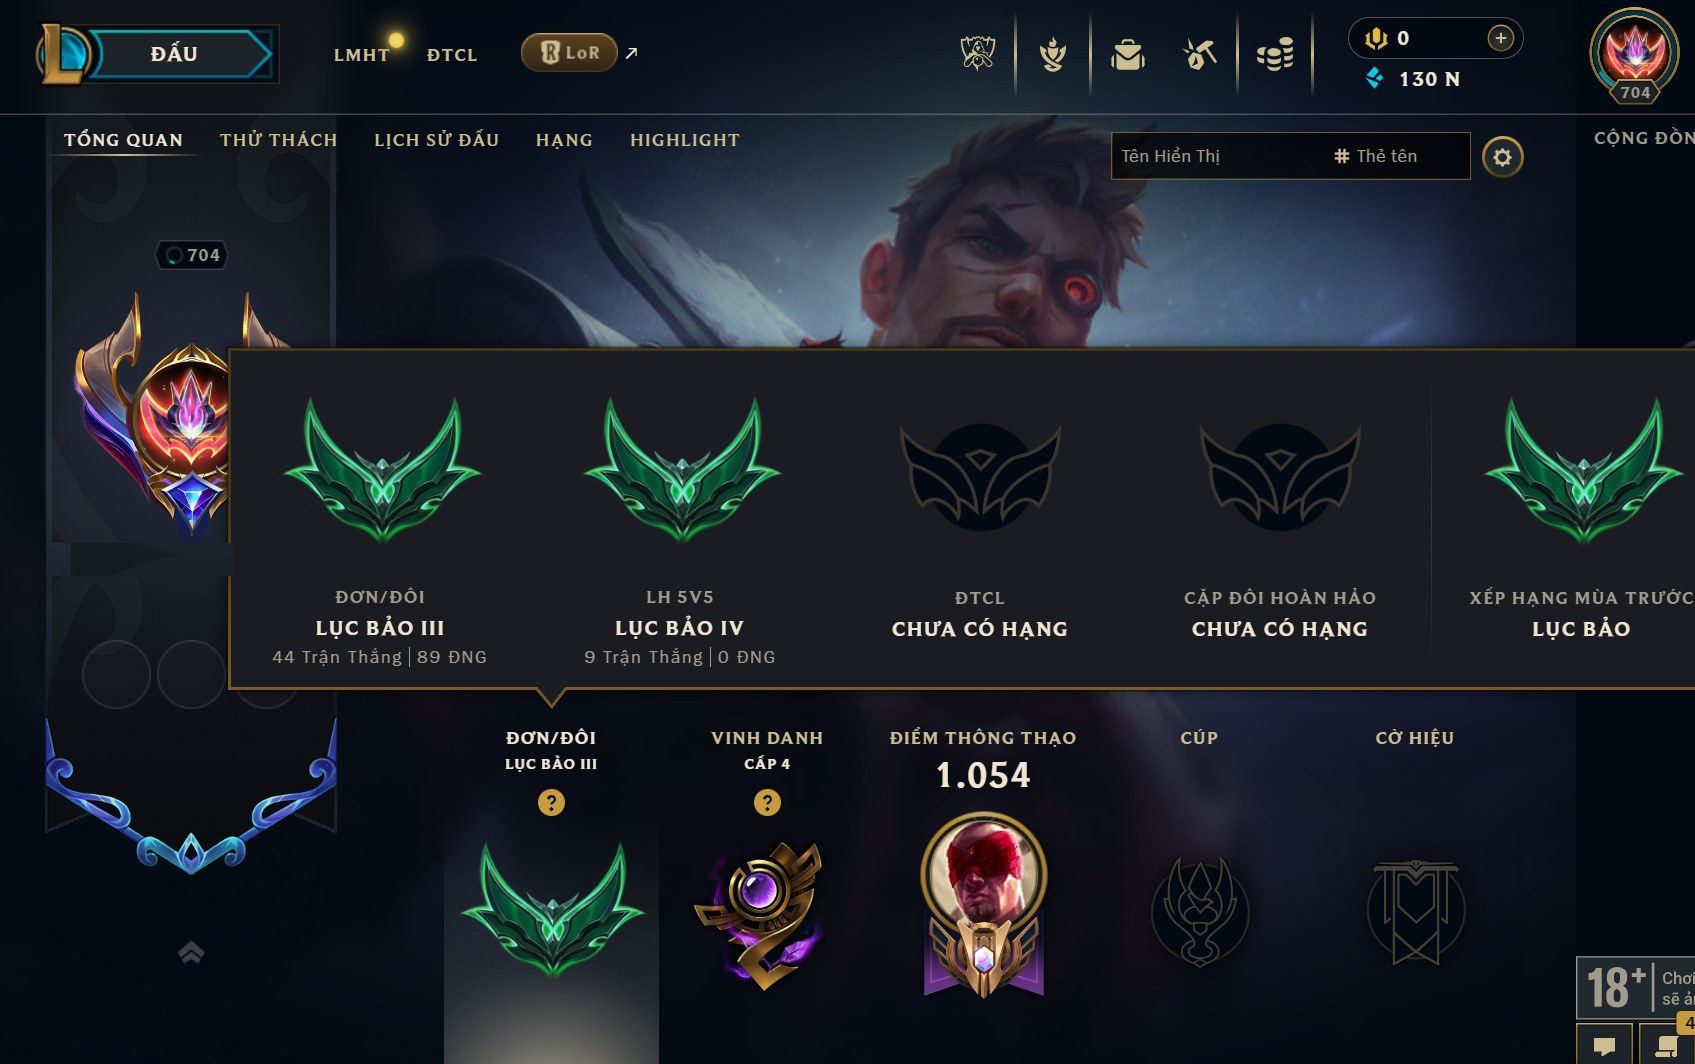The image size is (1695, 1064).
Task: Expand the banner double chevron arrow
Action: (191, 951)
